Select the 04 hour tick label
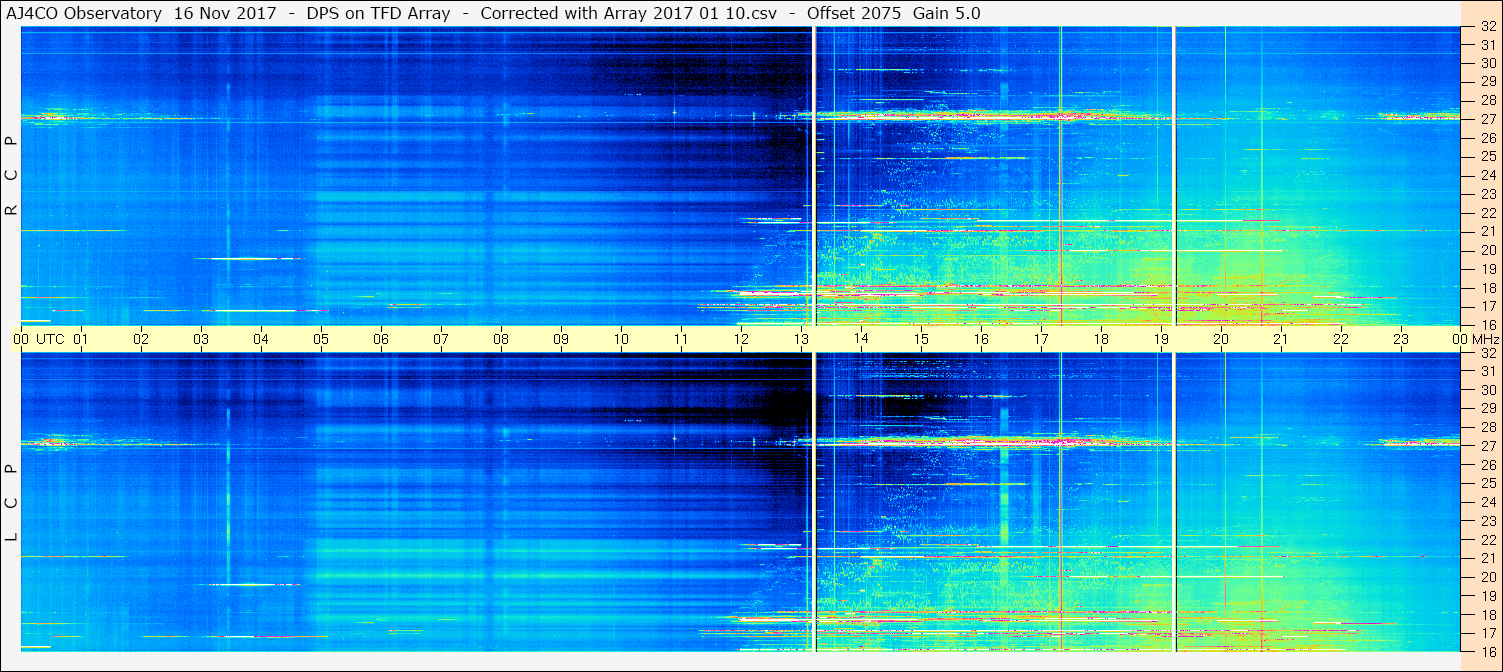1503x672 pixels. 261,339
